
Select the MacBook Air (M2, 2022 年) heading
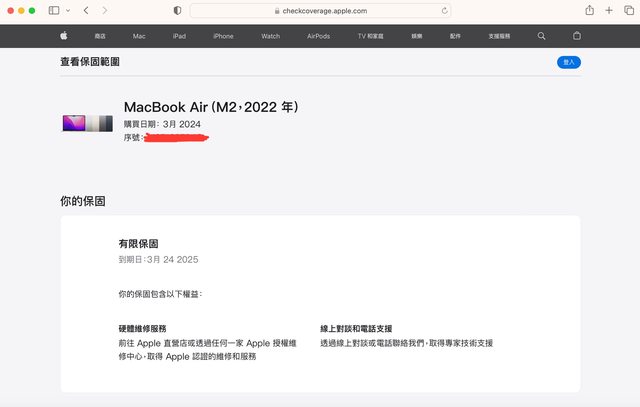[211, 107]
